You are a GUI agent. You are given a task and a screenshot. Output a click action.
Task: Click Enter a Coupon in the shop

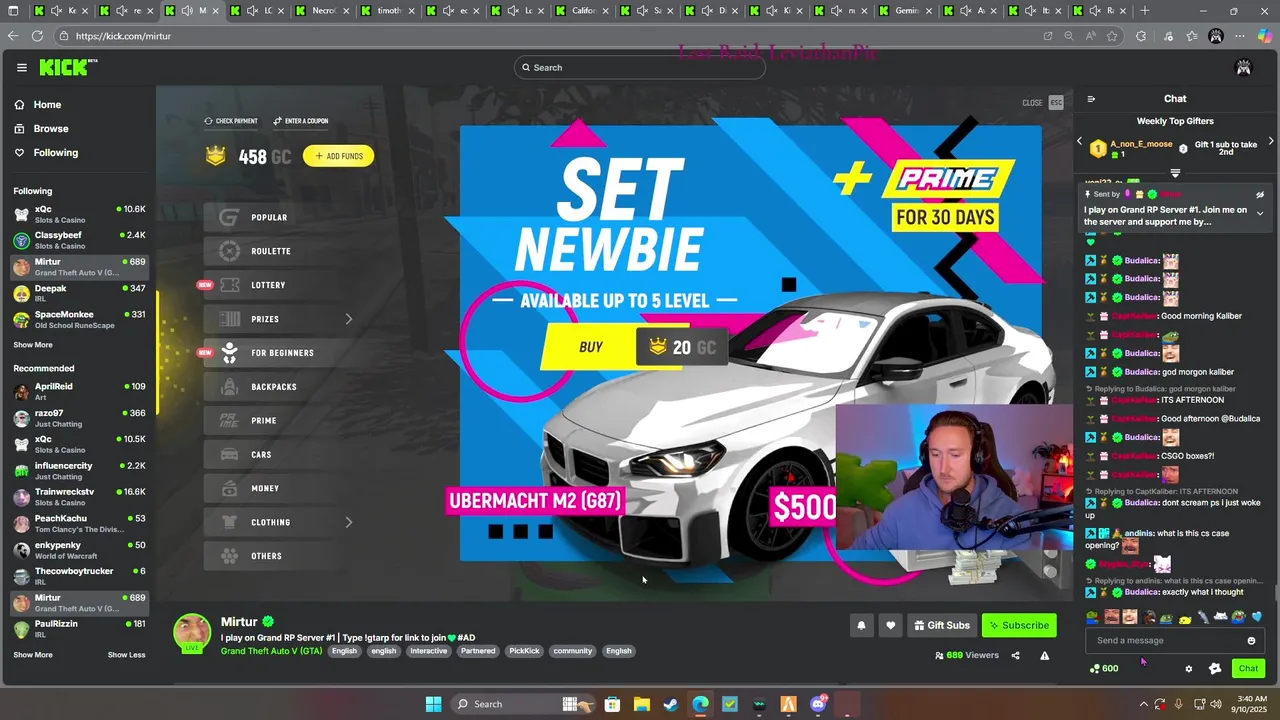pos(300,121)
